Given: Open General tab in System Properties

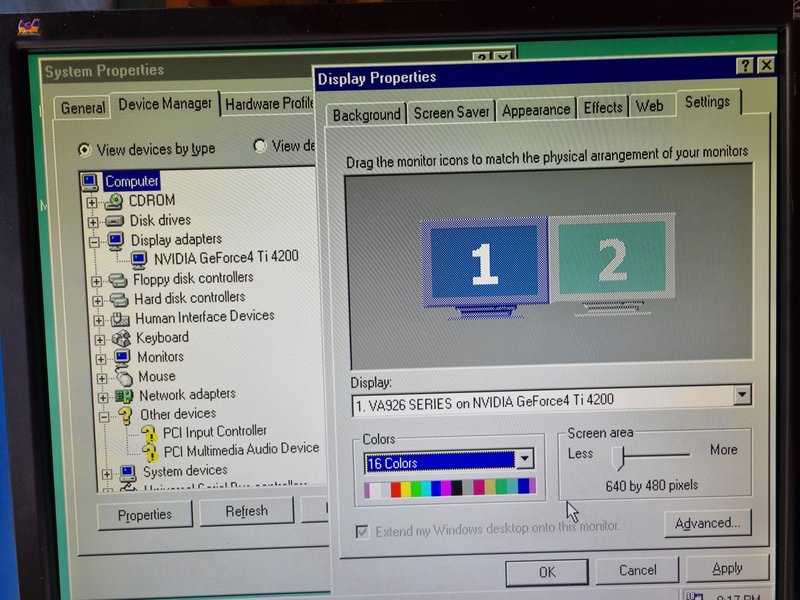Looking at the screenshot, I should 83,108.
